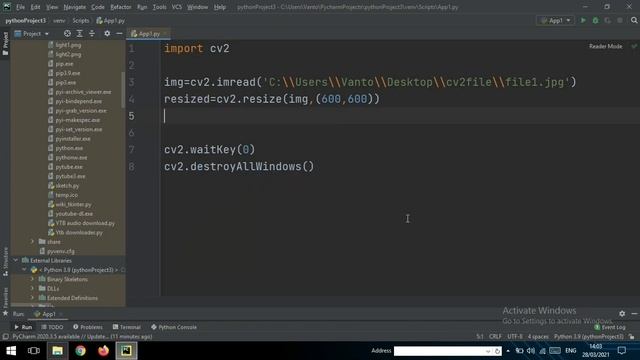The image size is (640, 360).
Task: Click the taskbar Address input field
Action: tap(439, 351)
